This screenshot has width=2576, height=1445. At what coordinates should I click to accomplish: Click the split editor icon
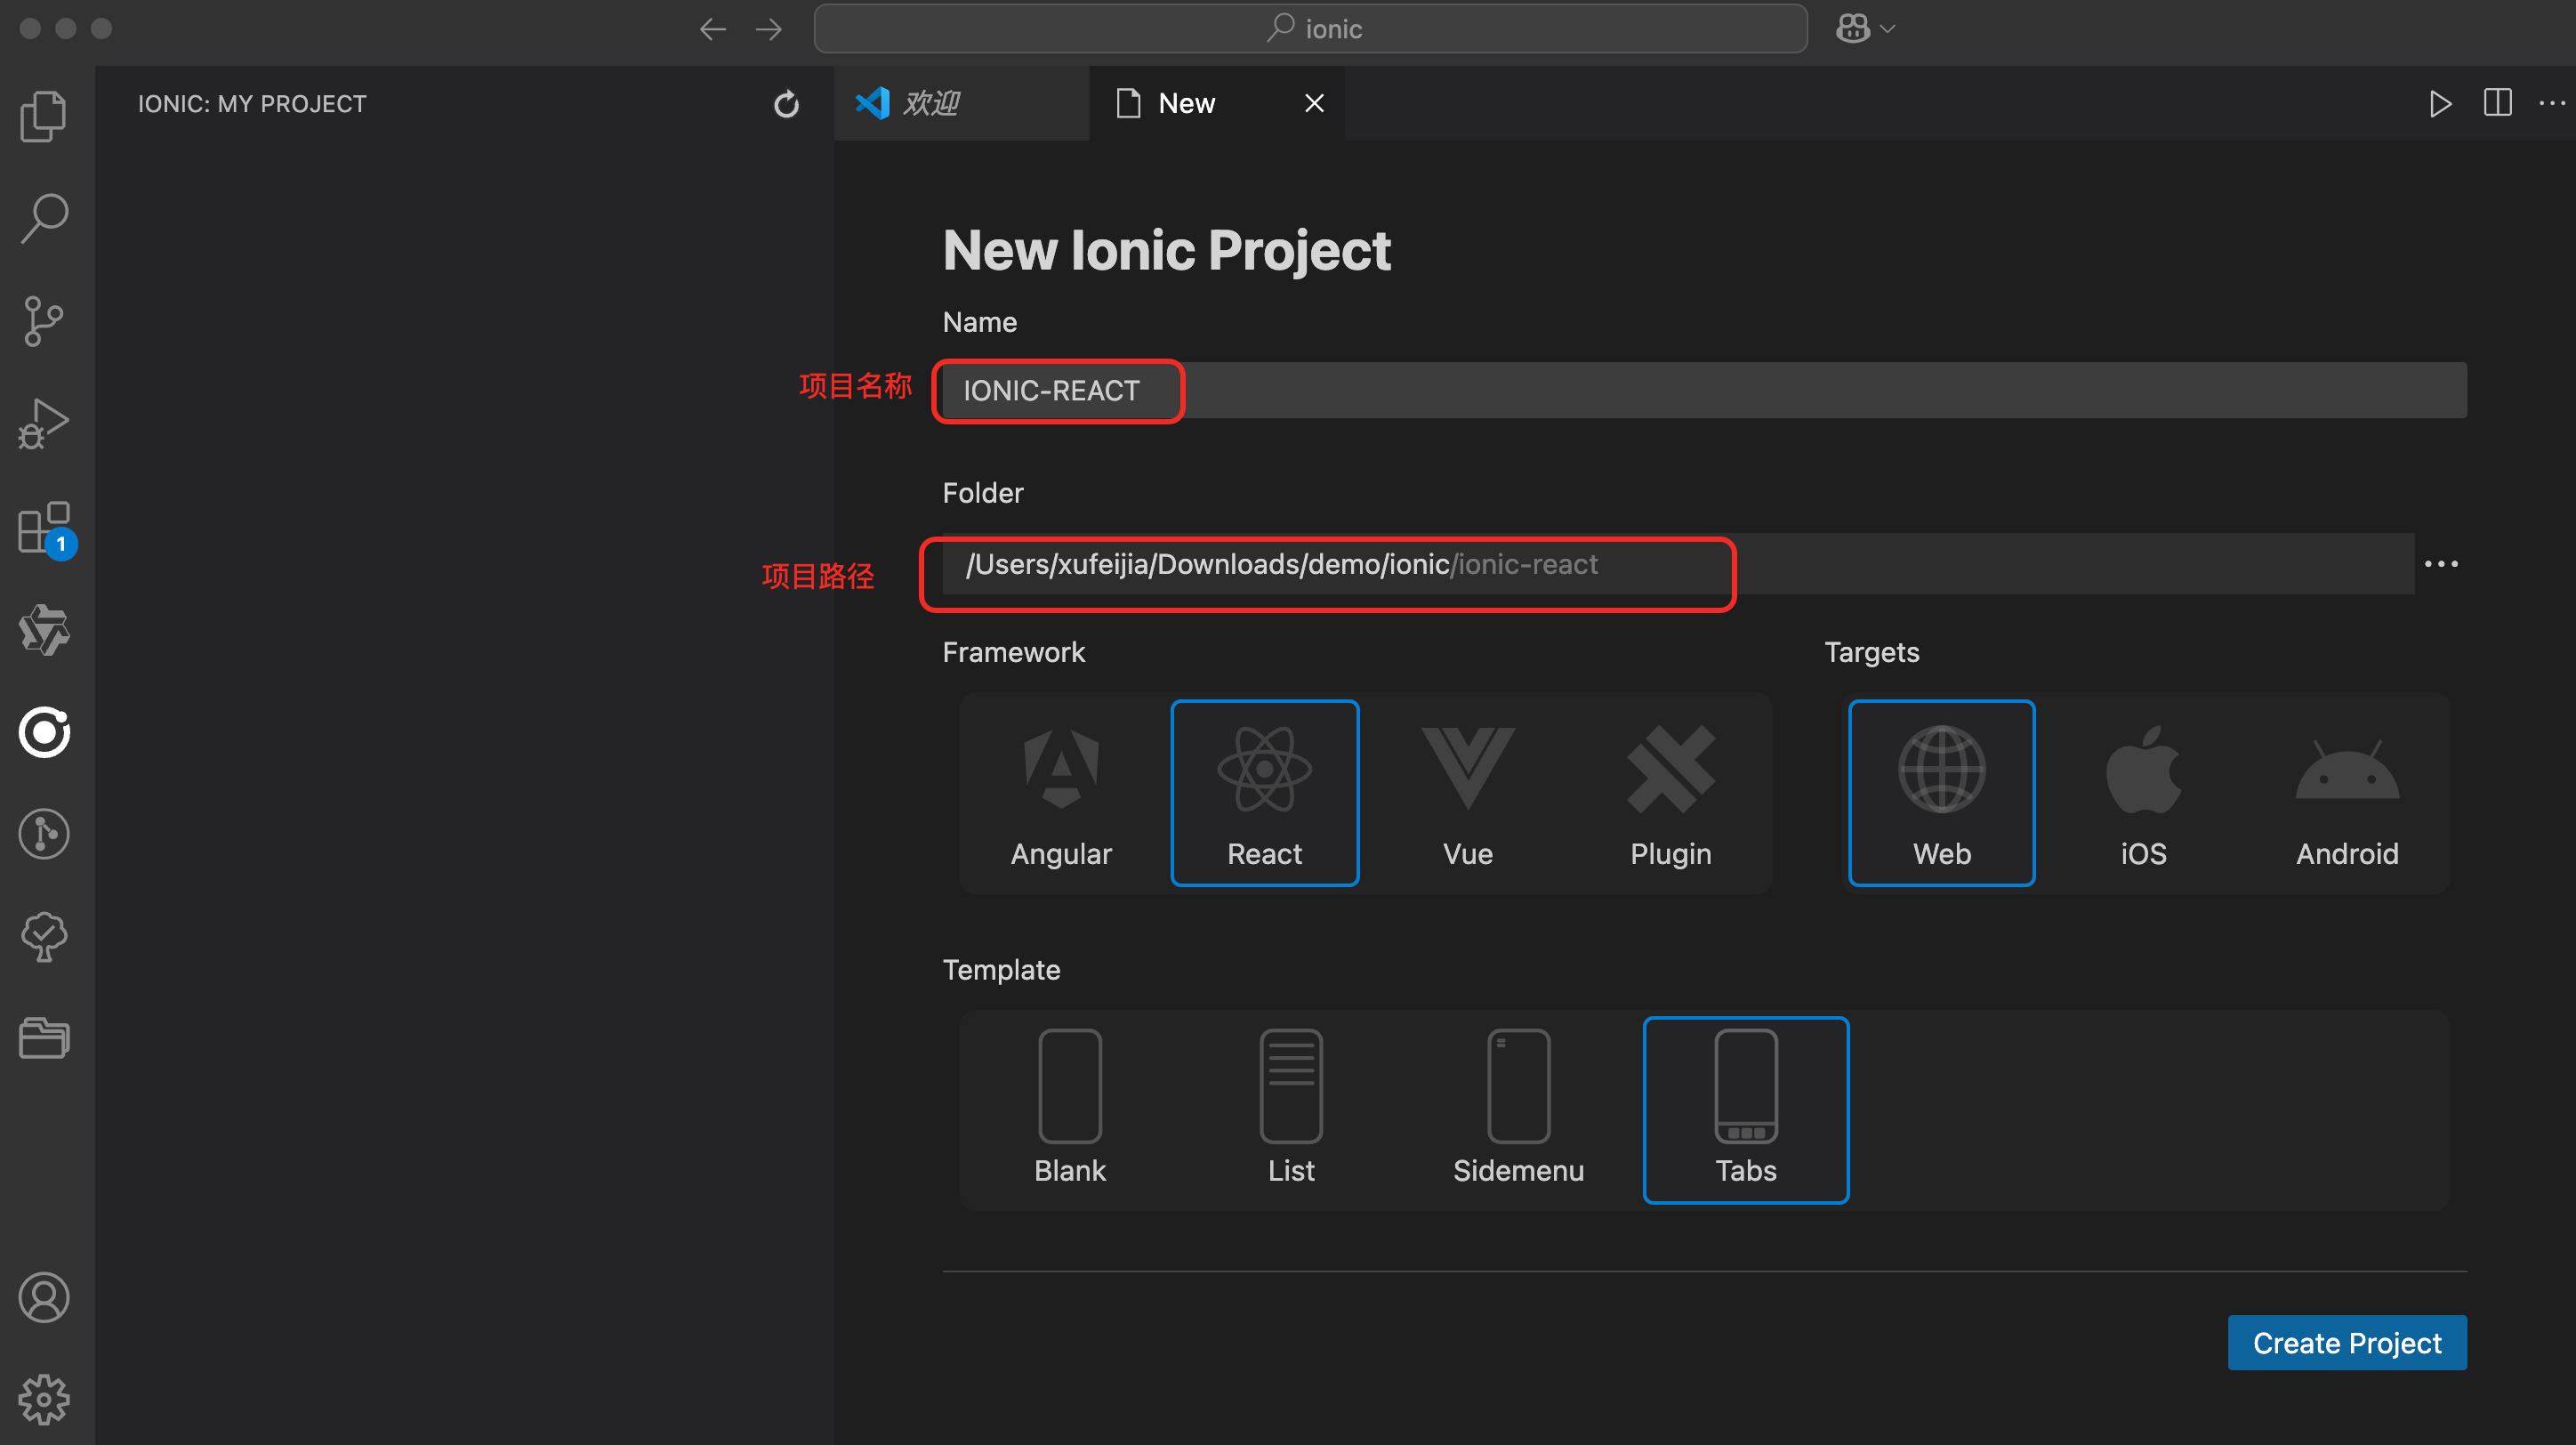pos(2497,103)
